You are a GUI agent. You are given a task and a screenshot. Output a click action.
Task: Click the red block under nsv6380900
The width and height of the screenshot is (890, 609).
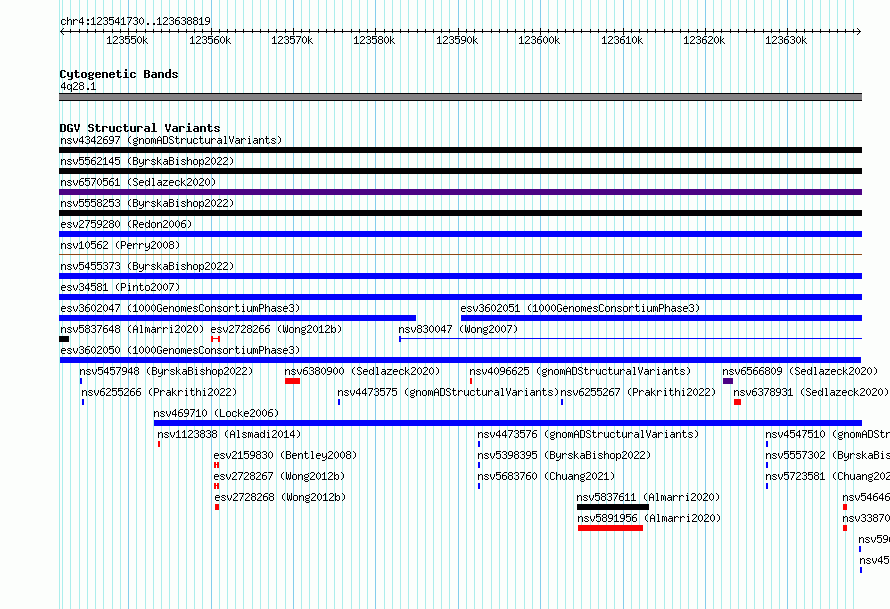[292, 381]
